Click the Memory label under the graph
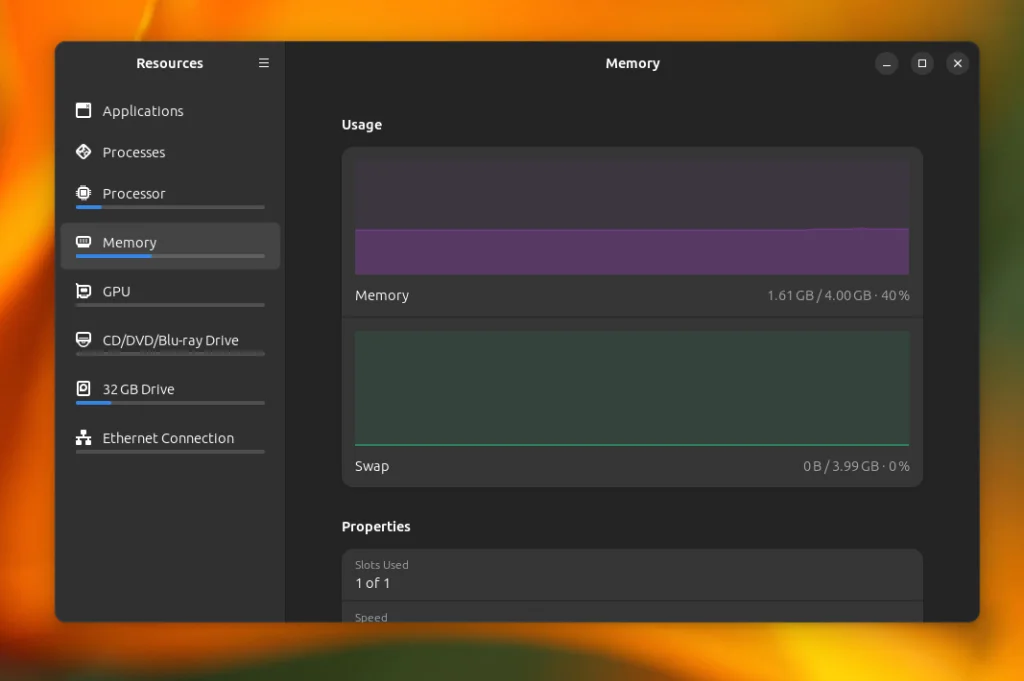 click(382, 295)
